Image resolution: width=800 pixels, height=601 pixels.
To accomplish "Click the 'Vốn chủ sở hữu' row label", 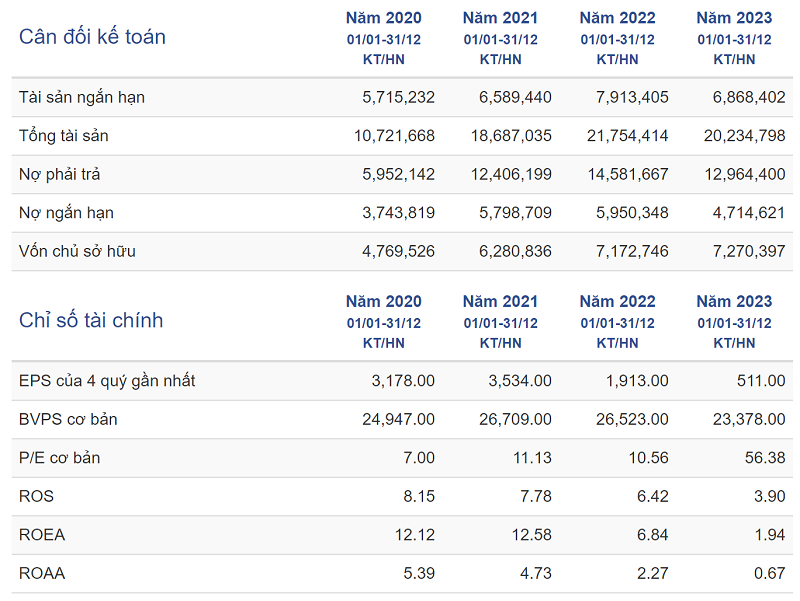I will point(77,251).
